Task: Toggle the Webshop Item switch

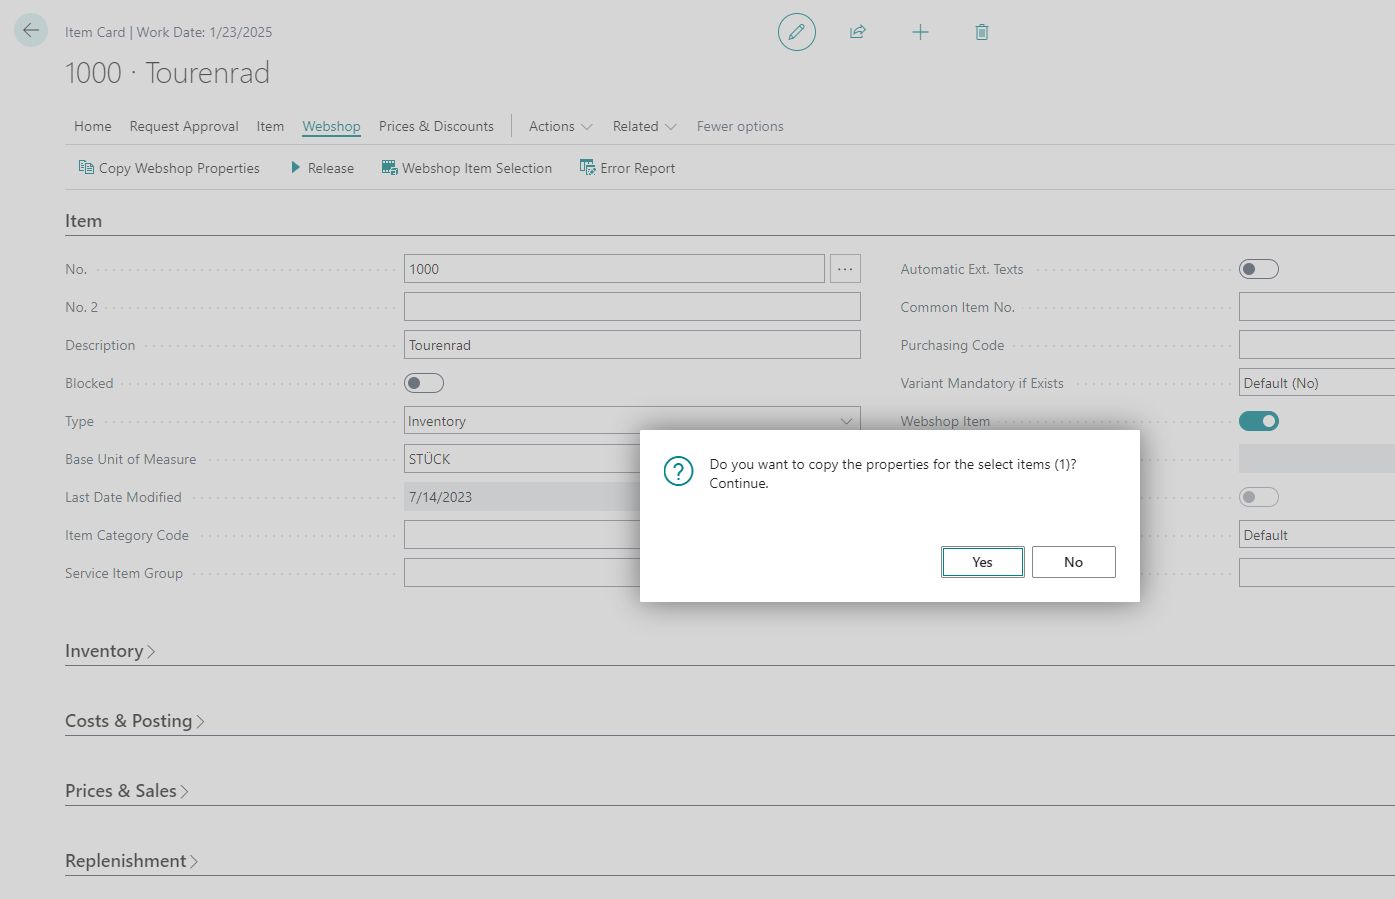Action: point(1259,421)
